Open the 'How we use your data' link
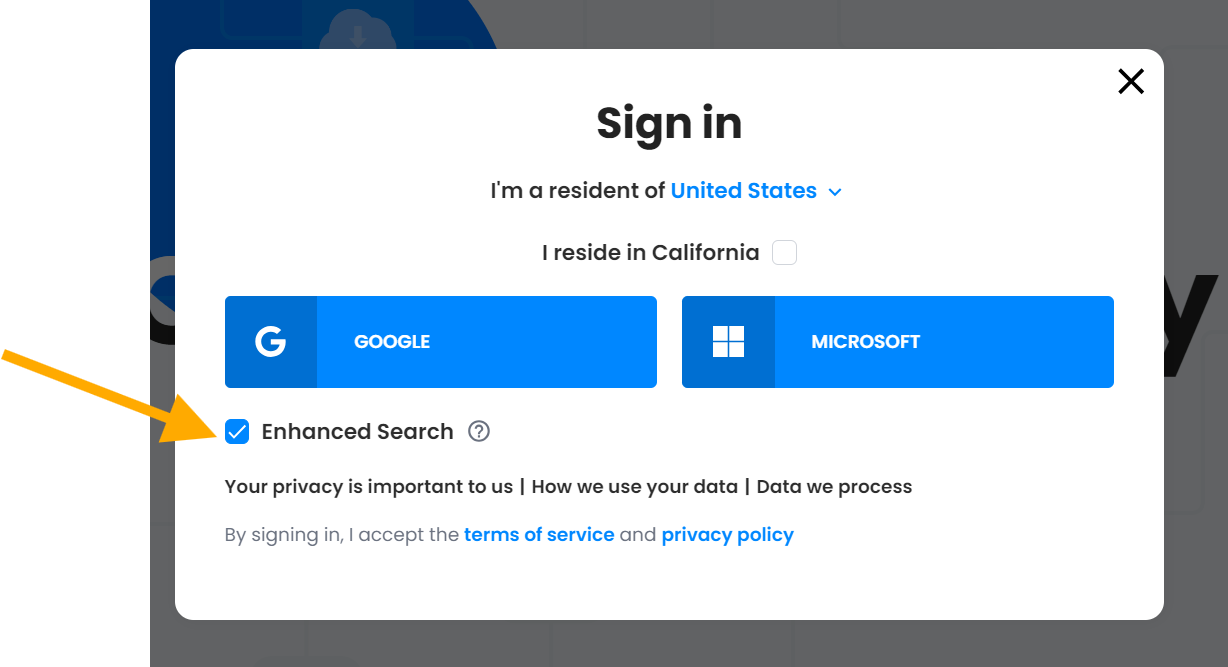This screenshot has height=667, width=1228. (635, 487)
